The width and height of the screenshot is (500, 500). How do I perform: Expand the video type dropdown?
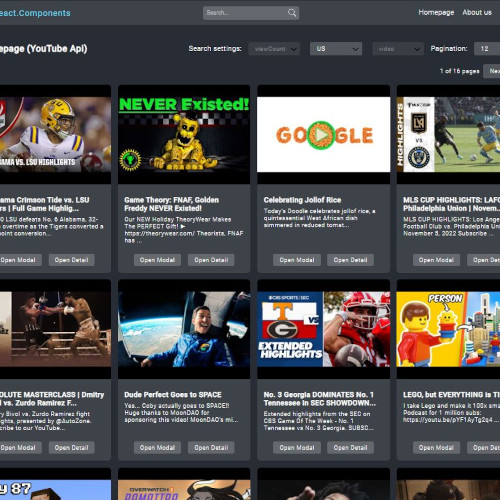click(x=398, y=49)
